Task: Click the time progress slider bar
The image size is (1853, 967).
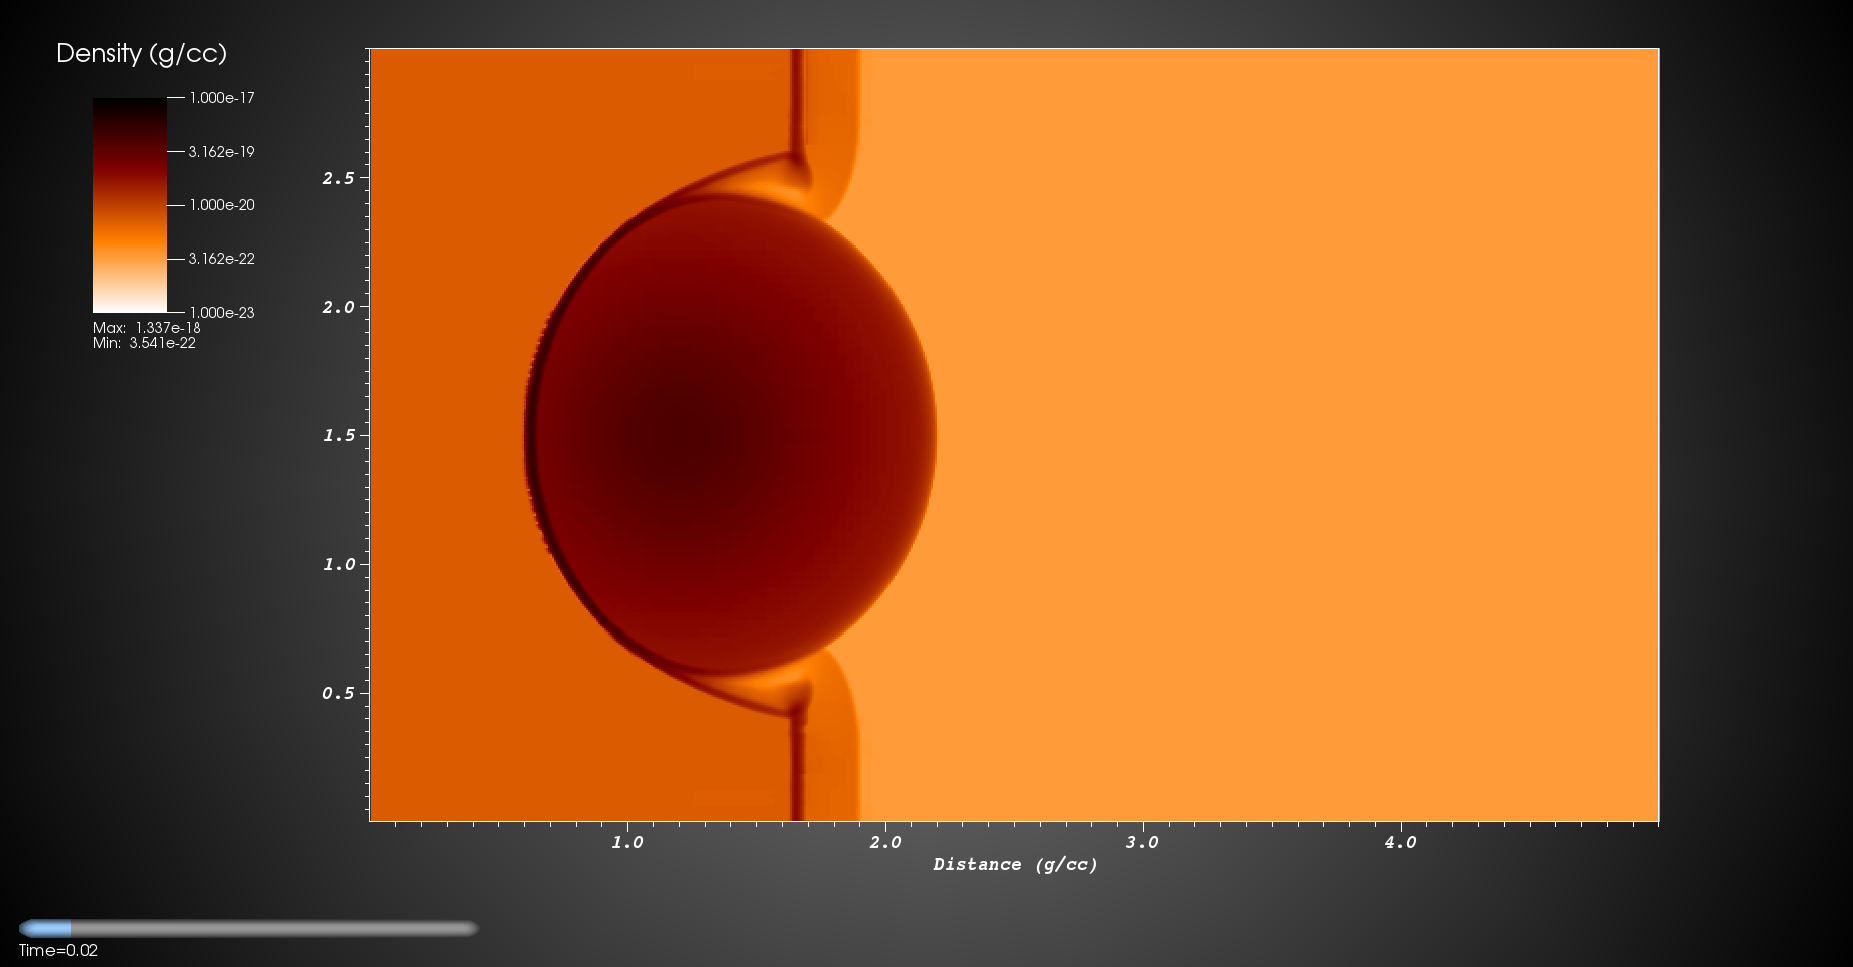Action: click(x=250, y=928)
